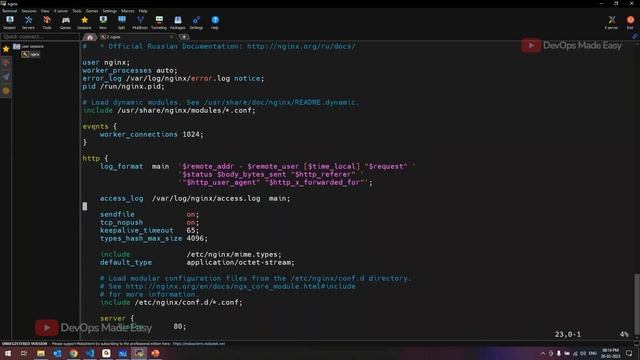Open Chrome from the taskbar

pyautogui.click(x=73, y=353)
